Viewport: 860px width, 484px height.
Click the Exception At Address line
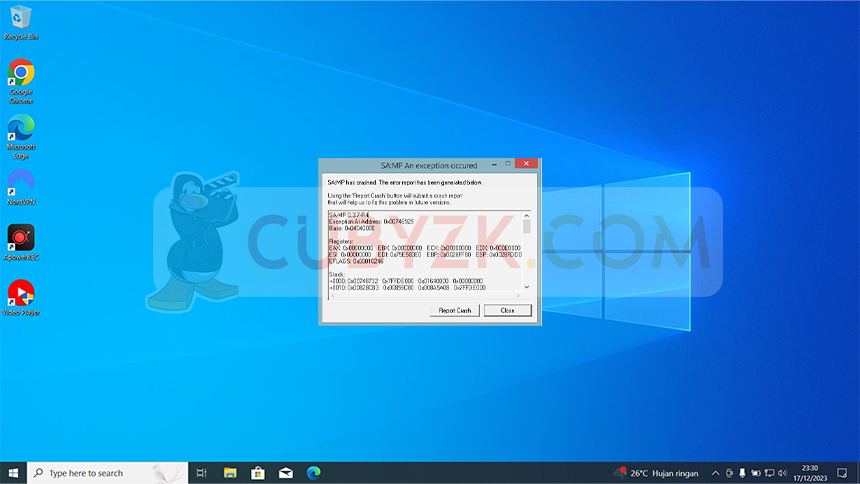[x=371, y=222]
